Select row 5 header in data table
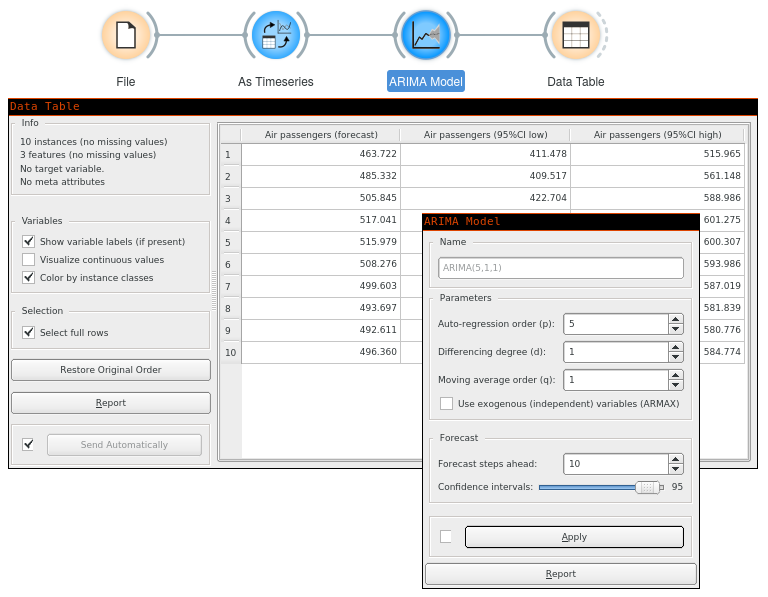 [x=228, y=242]
